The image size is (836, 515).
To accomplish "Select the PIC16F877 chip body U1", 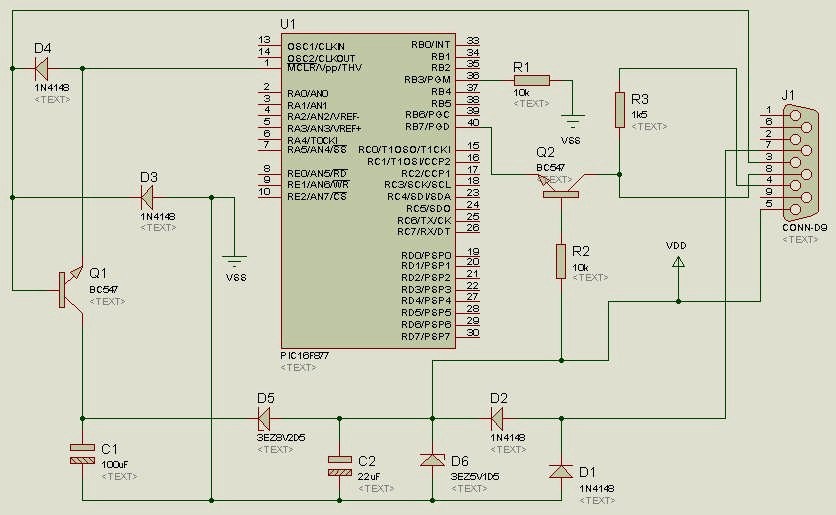I will click(x=368, y=191).
